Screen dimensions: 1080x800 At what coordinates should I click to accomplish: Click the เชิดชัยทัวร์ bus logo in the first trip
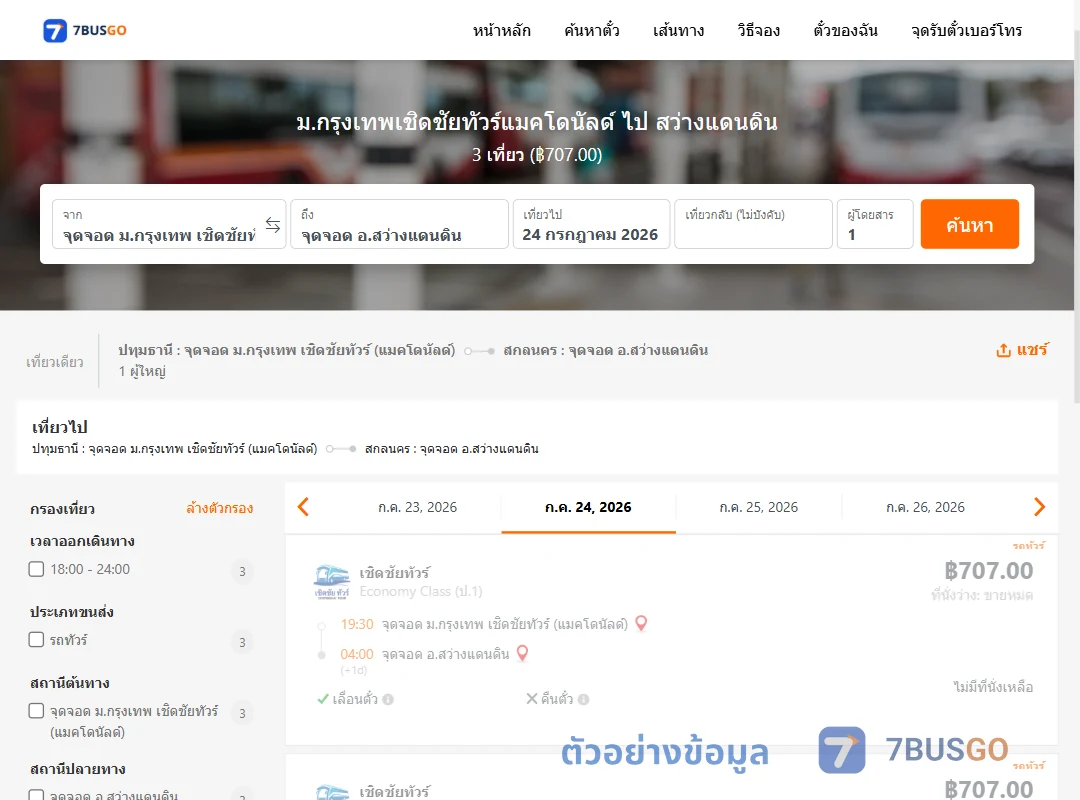[332, 582]
